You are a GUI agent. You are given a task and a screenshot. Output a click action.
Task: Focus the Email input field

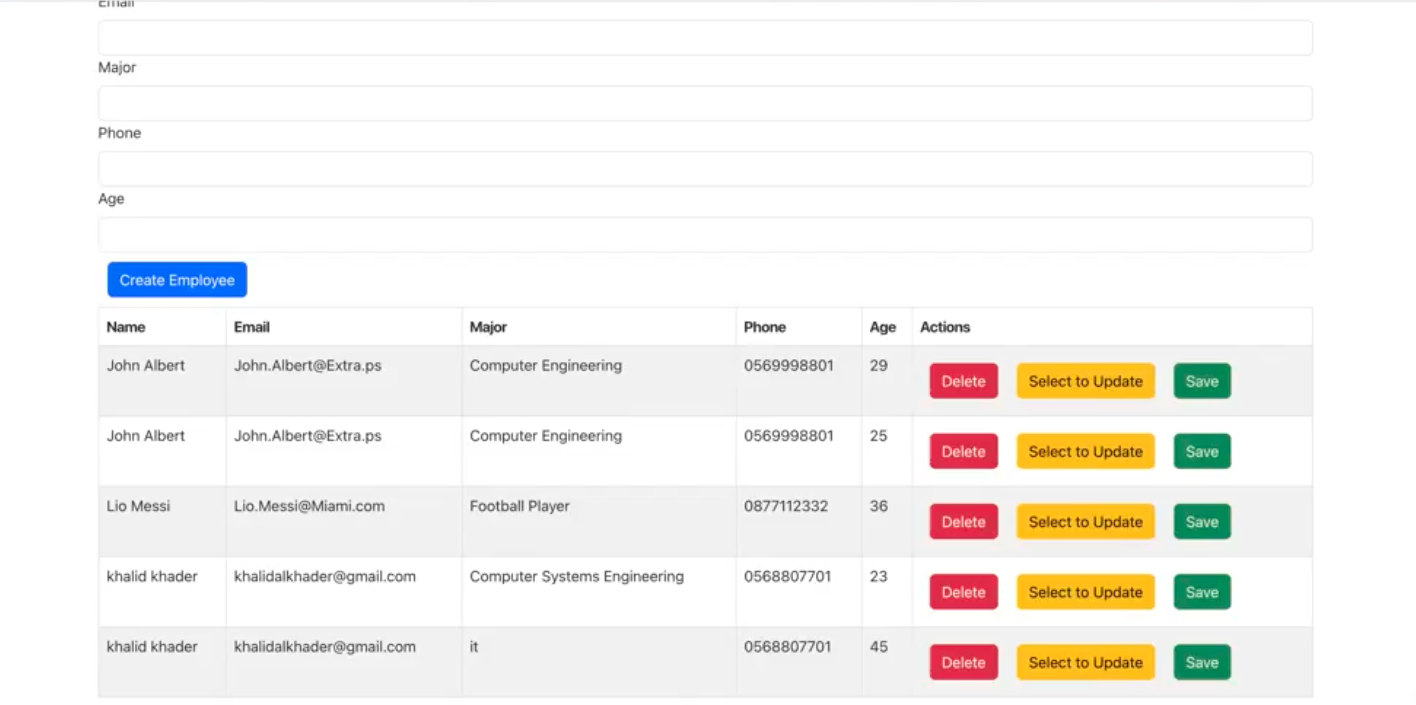[x=705, y=38]
